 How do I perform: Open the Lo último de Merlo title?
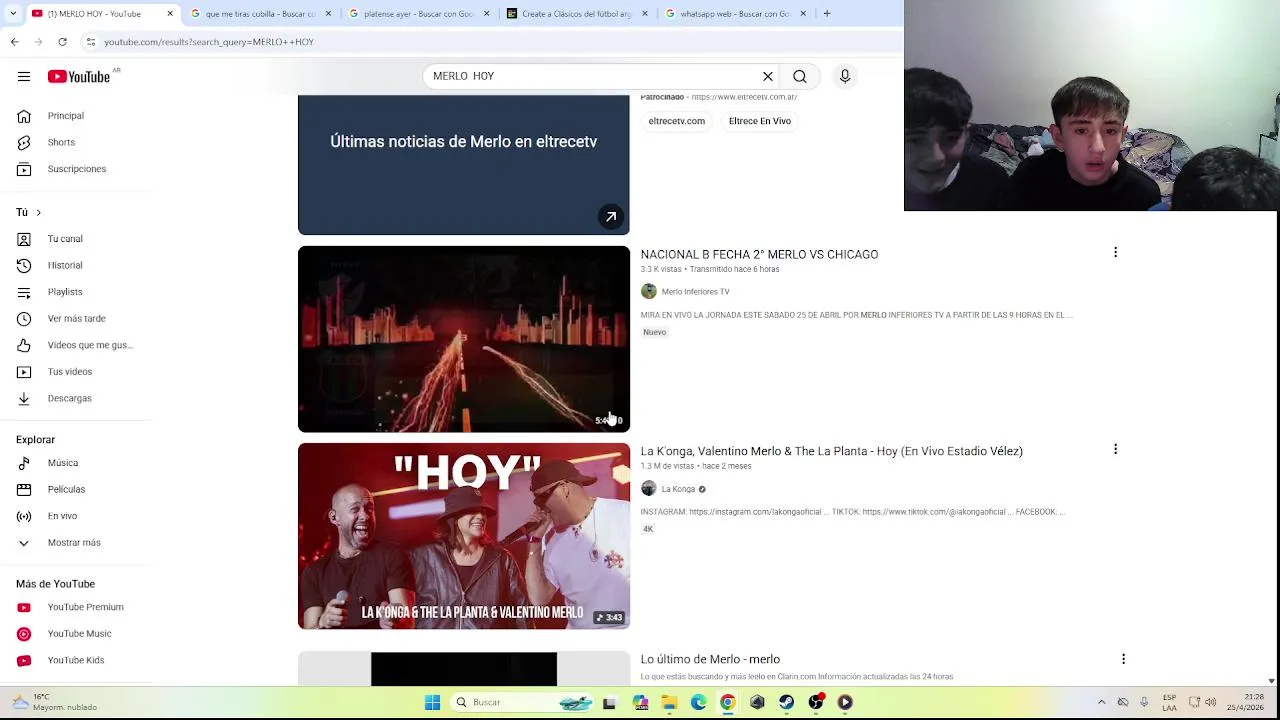coord(710,659)
